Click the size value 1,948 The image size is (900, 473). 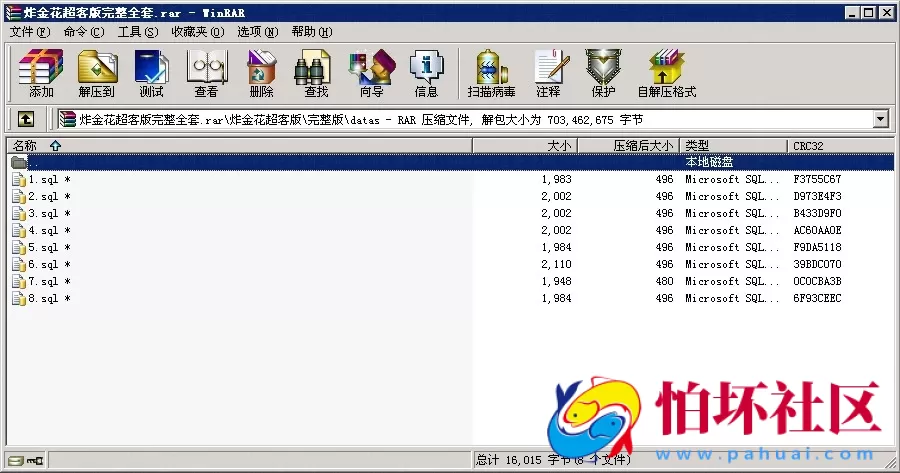coord(556,281)
